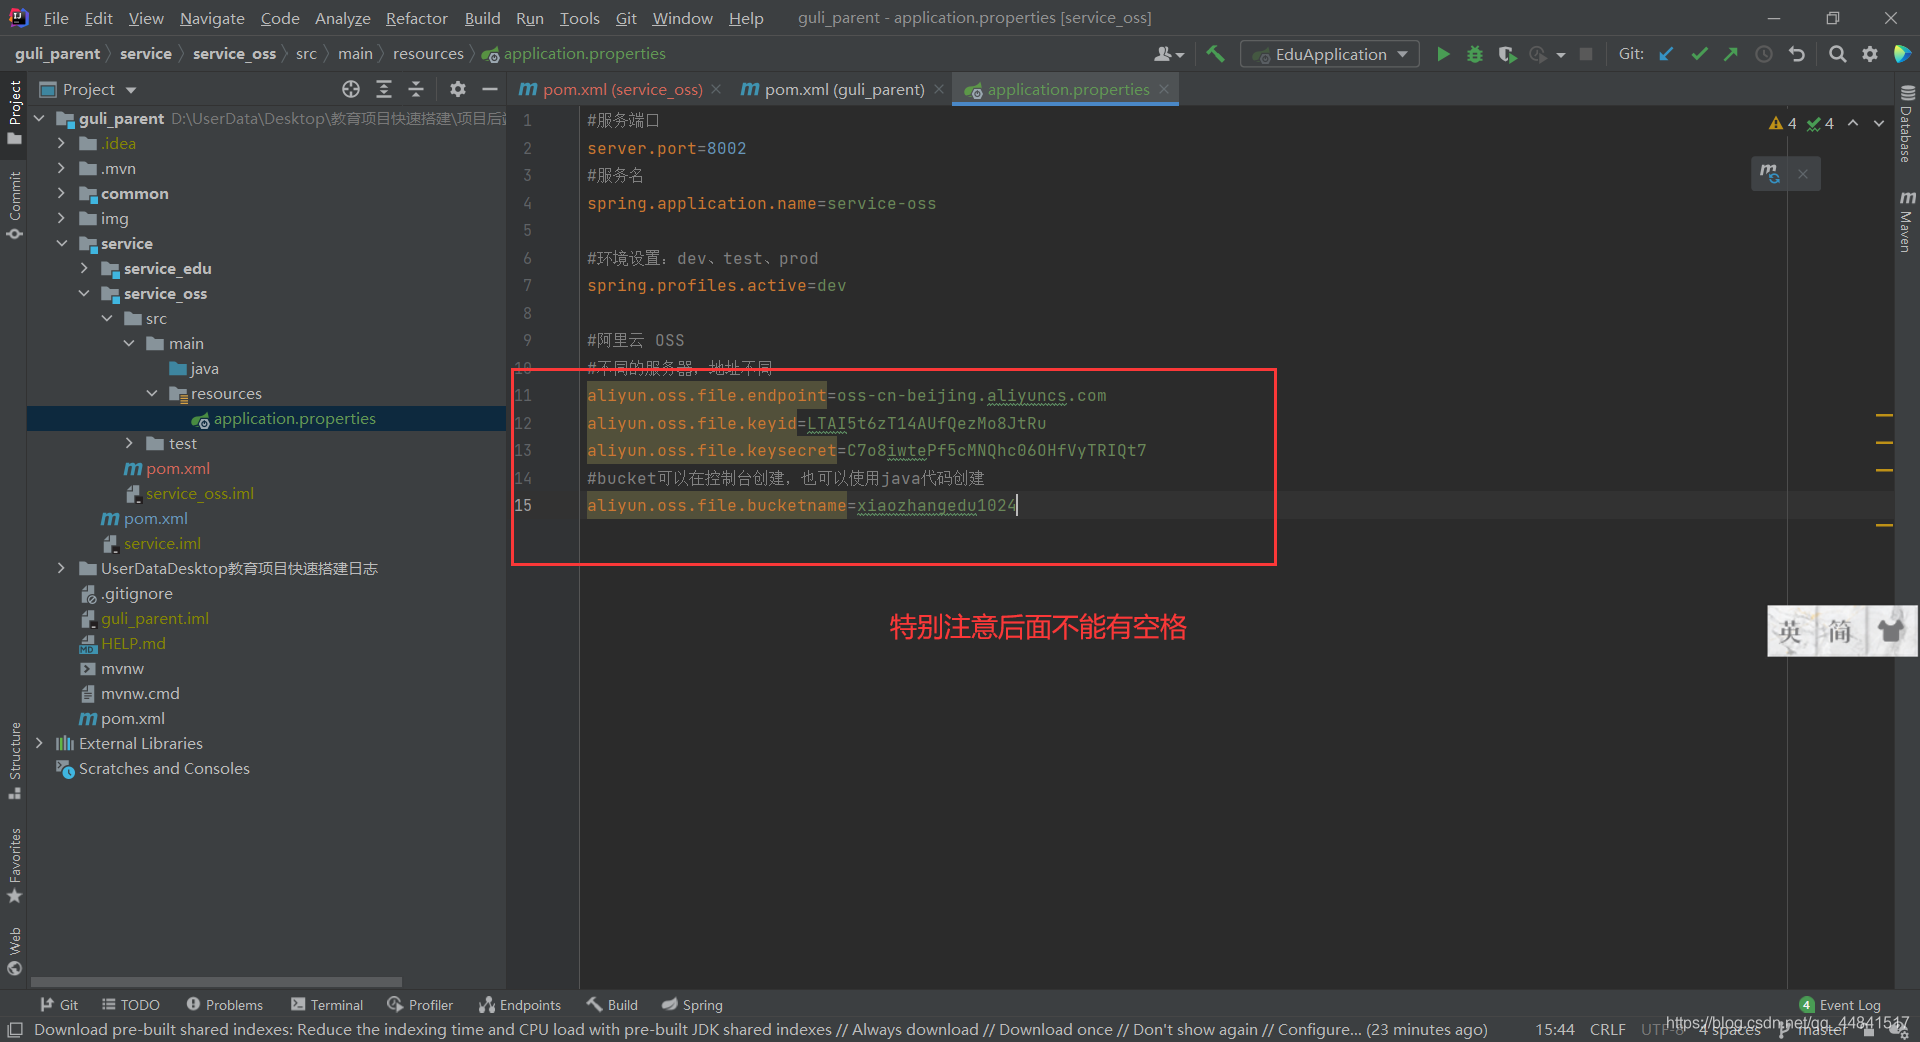
Task: Open the Spring tool window
Action: [x=692, y=1005]
